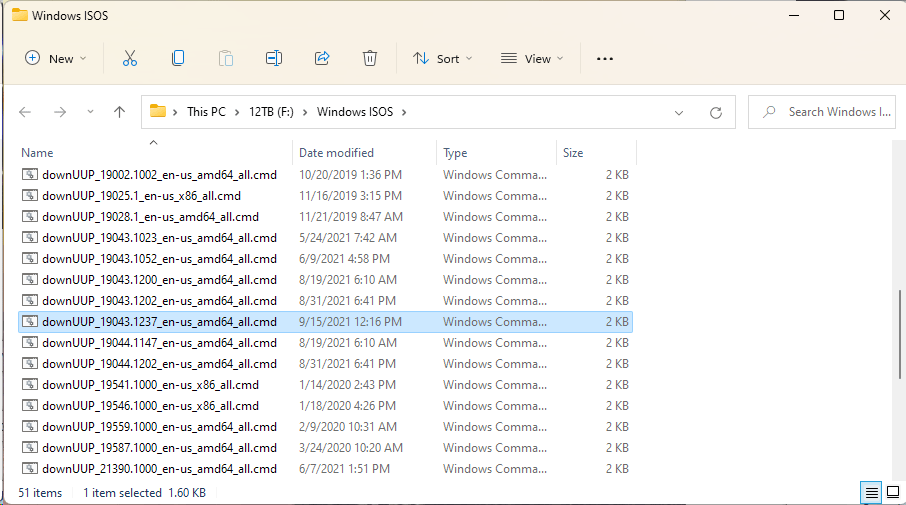Click the Share icon in toolbar
Screen dimensions: 906x505
click(x=322, y=59)
